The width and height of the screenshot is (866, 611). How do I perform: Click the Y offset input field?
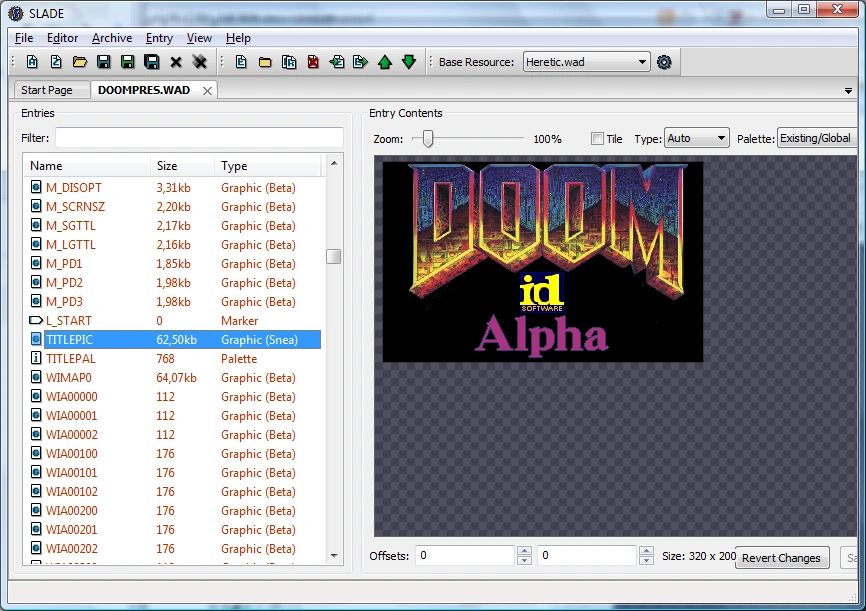pyautogui.click(x=587, y=555)
